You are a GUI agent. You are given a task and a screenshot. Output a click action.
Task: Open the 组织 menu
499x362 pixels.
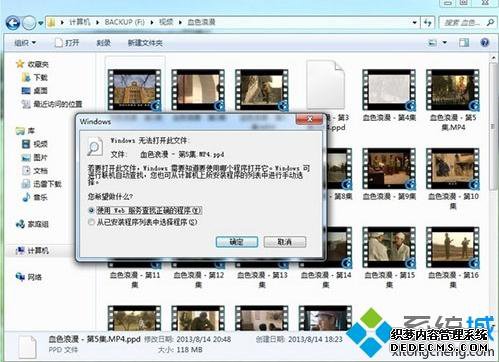click(25, 43)
